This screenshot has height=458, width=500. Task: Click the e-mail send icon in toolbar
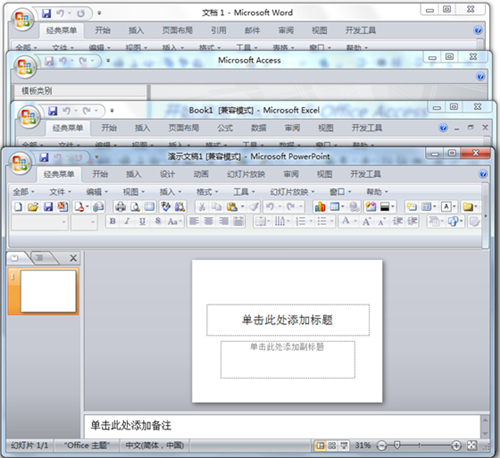pos(98,207)
